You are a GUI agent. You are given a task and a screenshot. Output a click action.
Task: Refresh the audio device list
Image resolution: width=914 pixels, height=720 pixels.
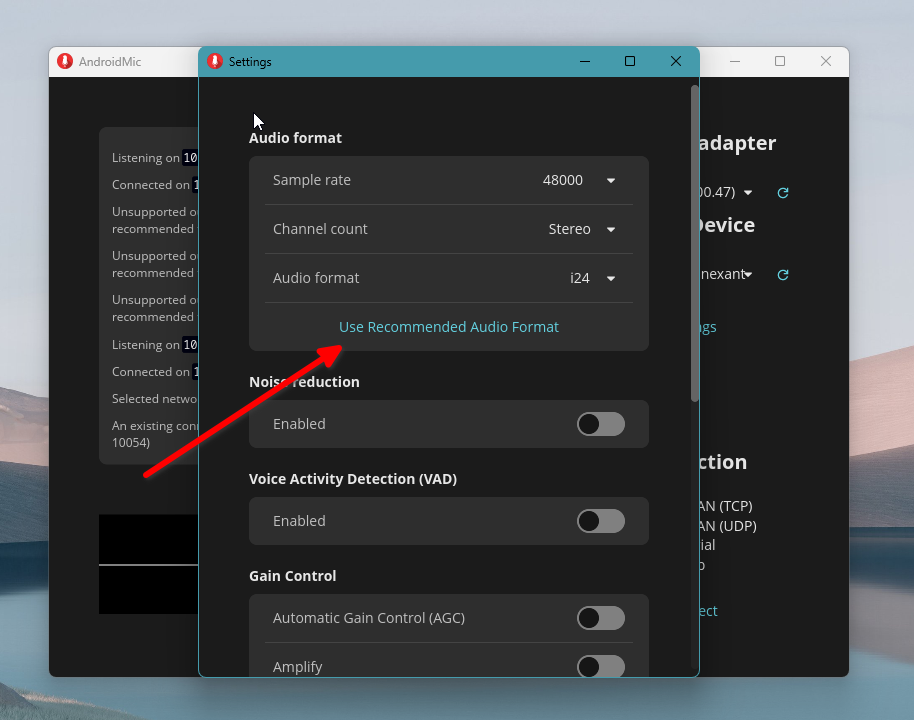[x=782, y=275]
